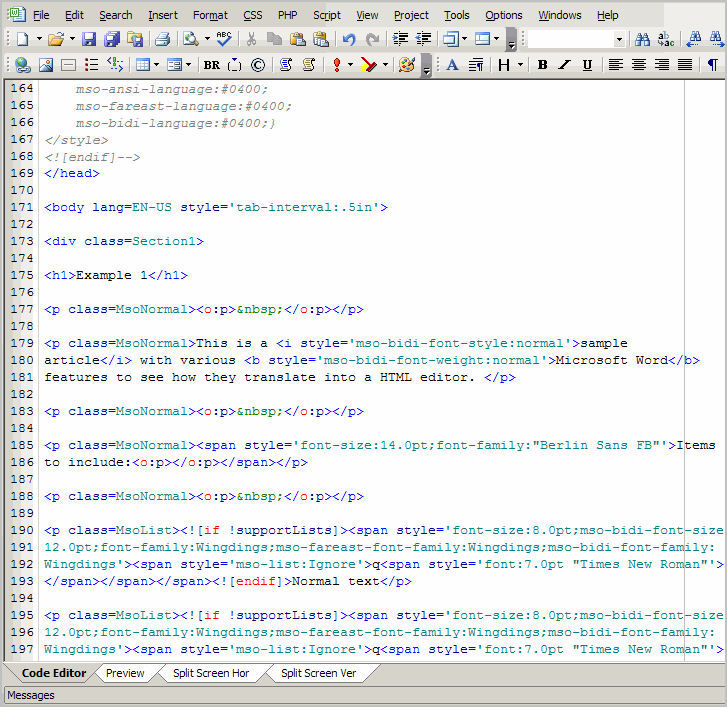Image resolution: width=727 pixels, height=707 pixels.
Task: Switch to Split Screen Hor tab
Action: point(211,673)
